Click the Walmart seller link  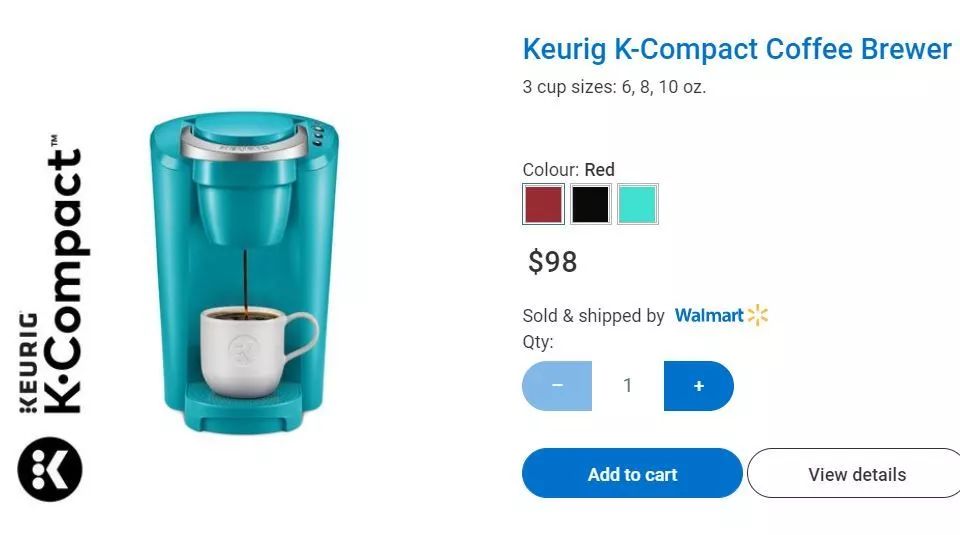coord(709,315)
